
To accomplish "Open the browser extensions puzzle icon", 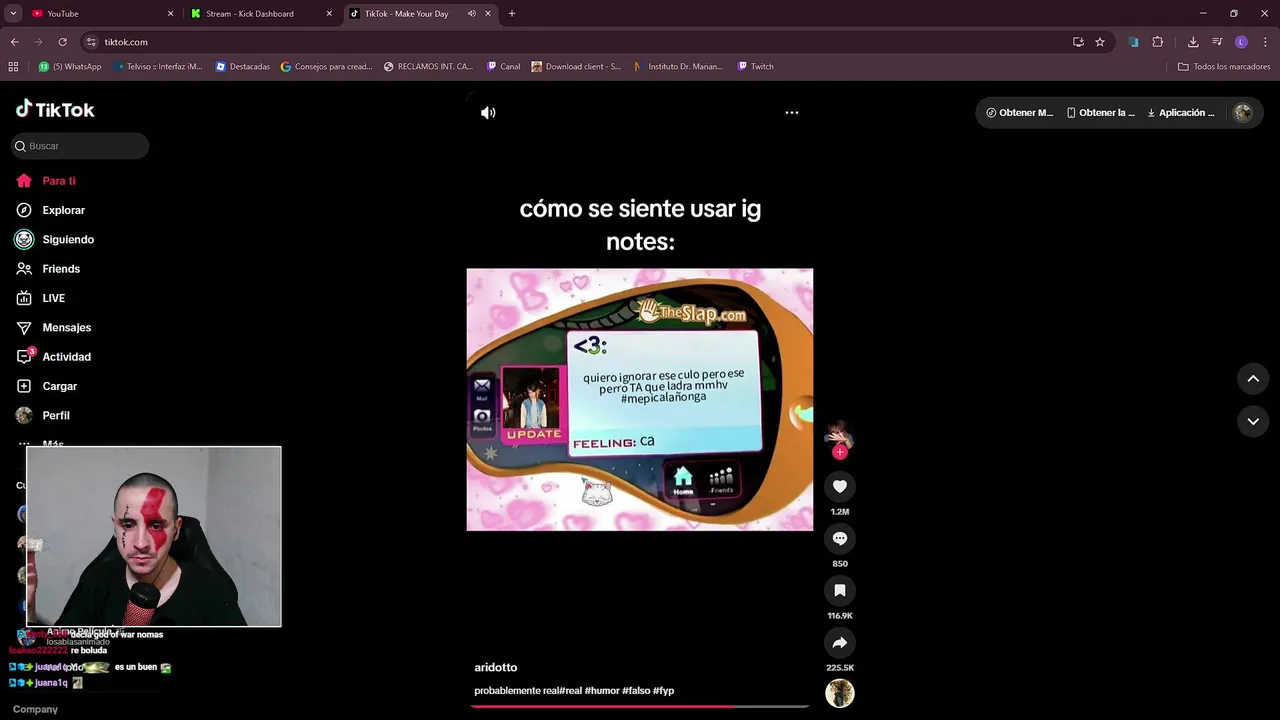I will (1158, 42).
